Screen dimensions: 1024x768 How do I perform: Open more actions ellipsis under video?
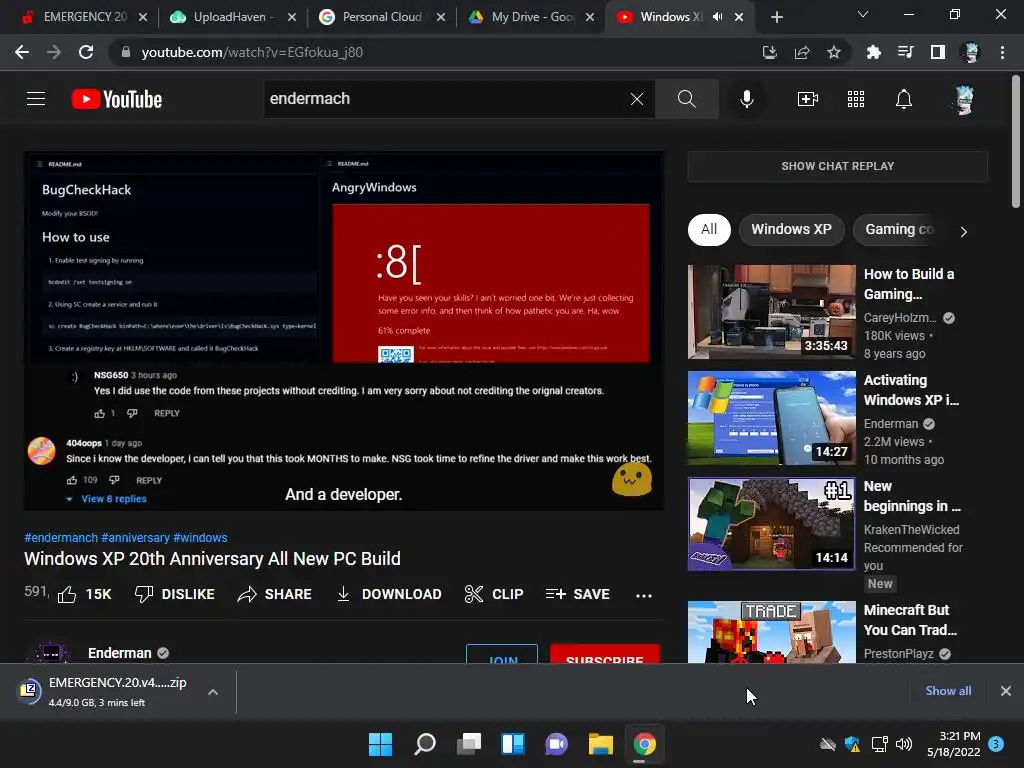pyautogui.click(x=644, y=595)
